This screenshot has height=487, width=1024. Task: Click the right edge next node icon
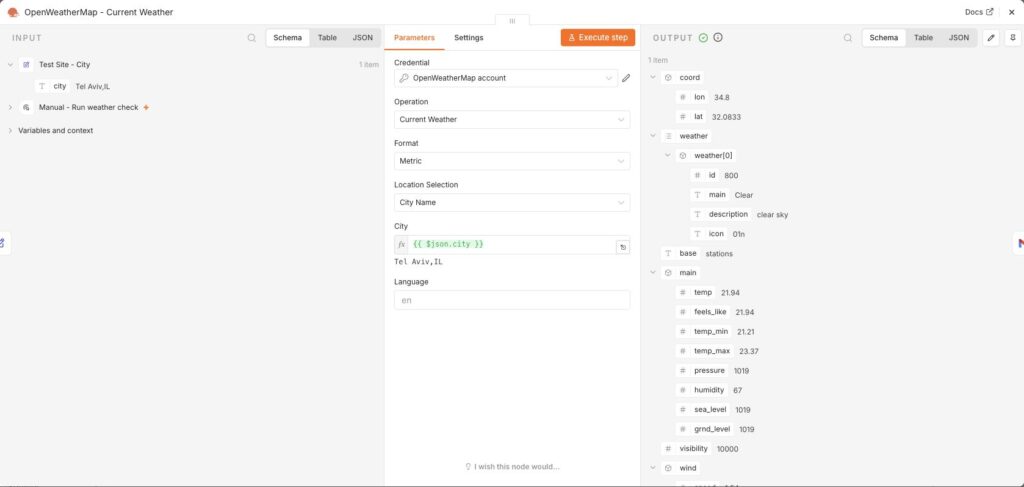click(x=1019, y=243)
